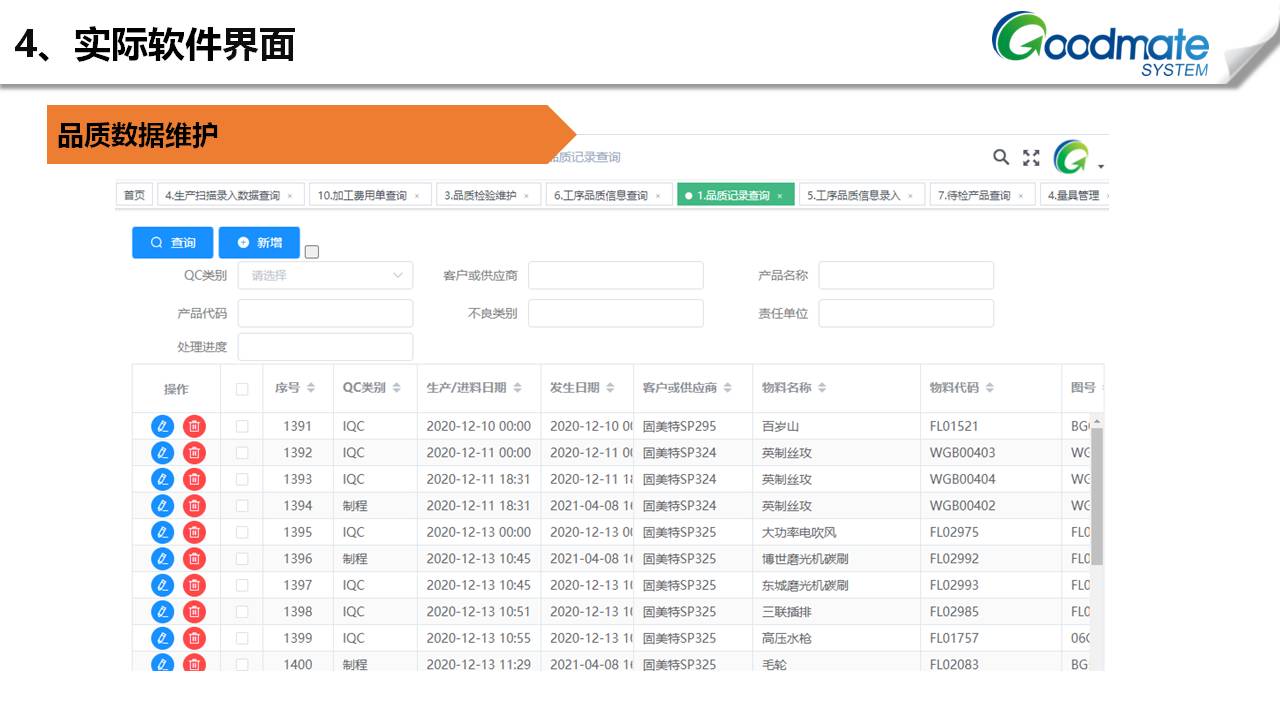Check the select-all checkbox in table header
1280x720 pixels.
click(x=242, y=389)
